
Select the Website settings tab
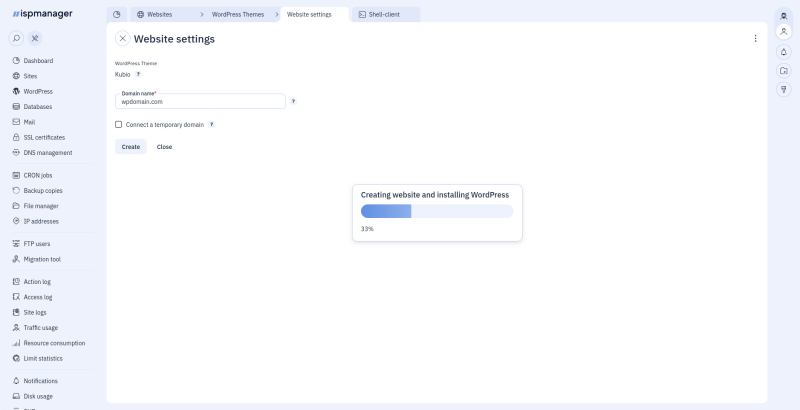click(314, 14)
